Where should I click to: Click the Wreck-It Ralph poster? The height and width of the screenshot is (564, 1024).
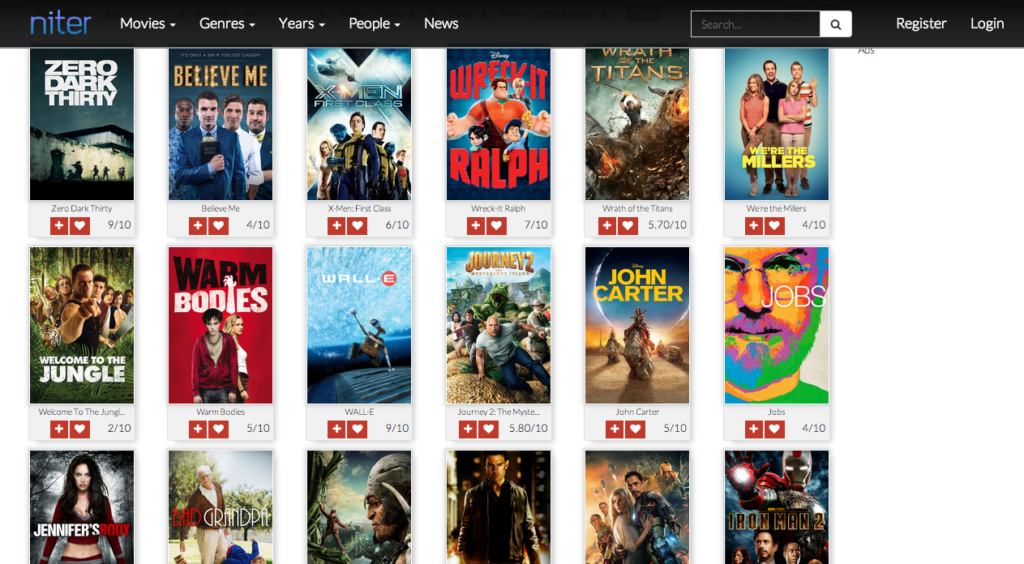(498, 124)
